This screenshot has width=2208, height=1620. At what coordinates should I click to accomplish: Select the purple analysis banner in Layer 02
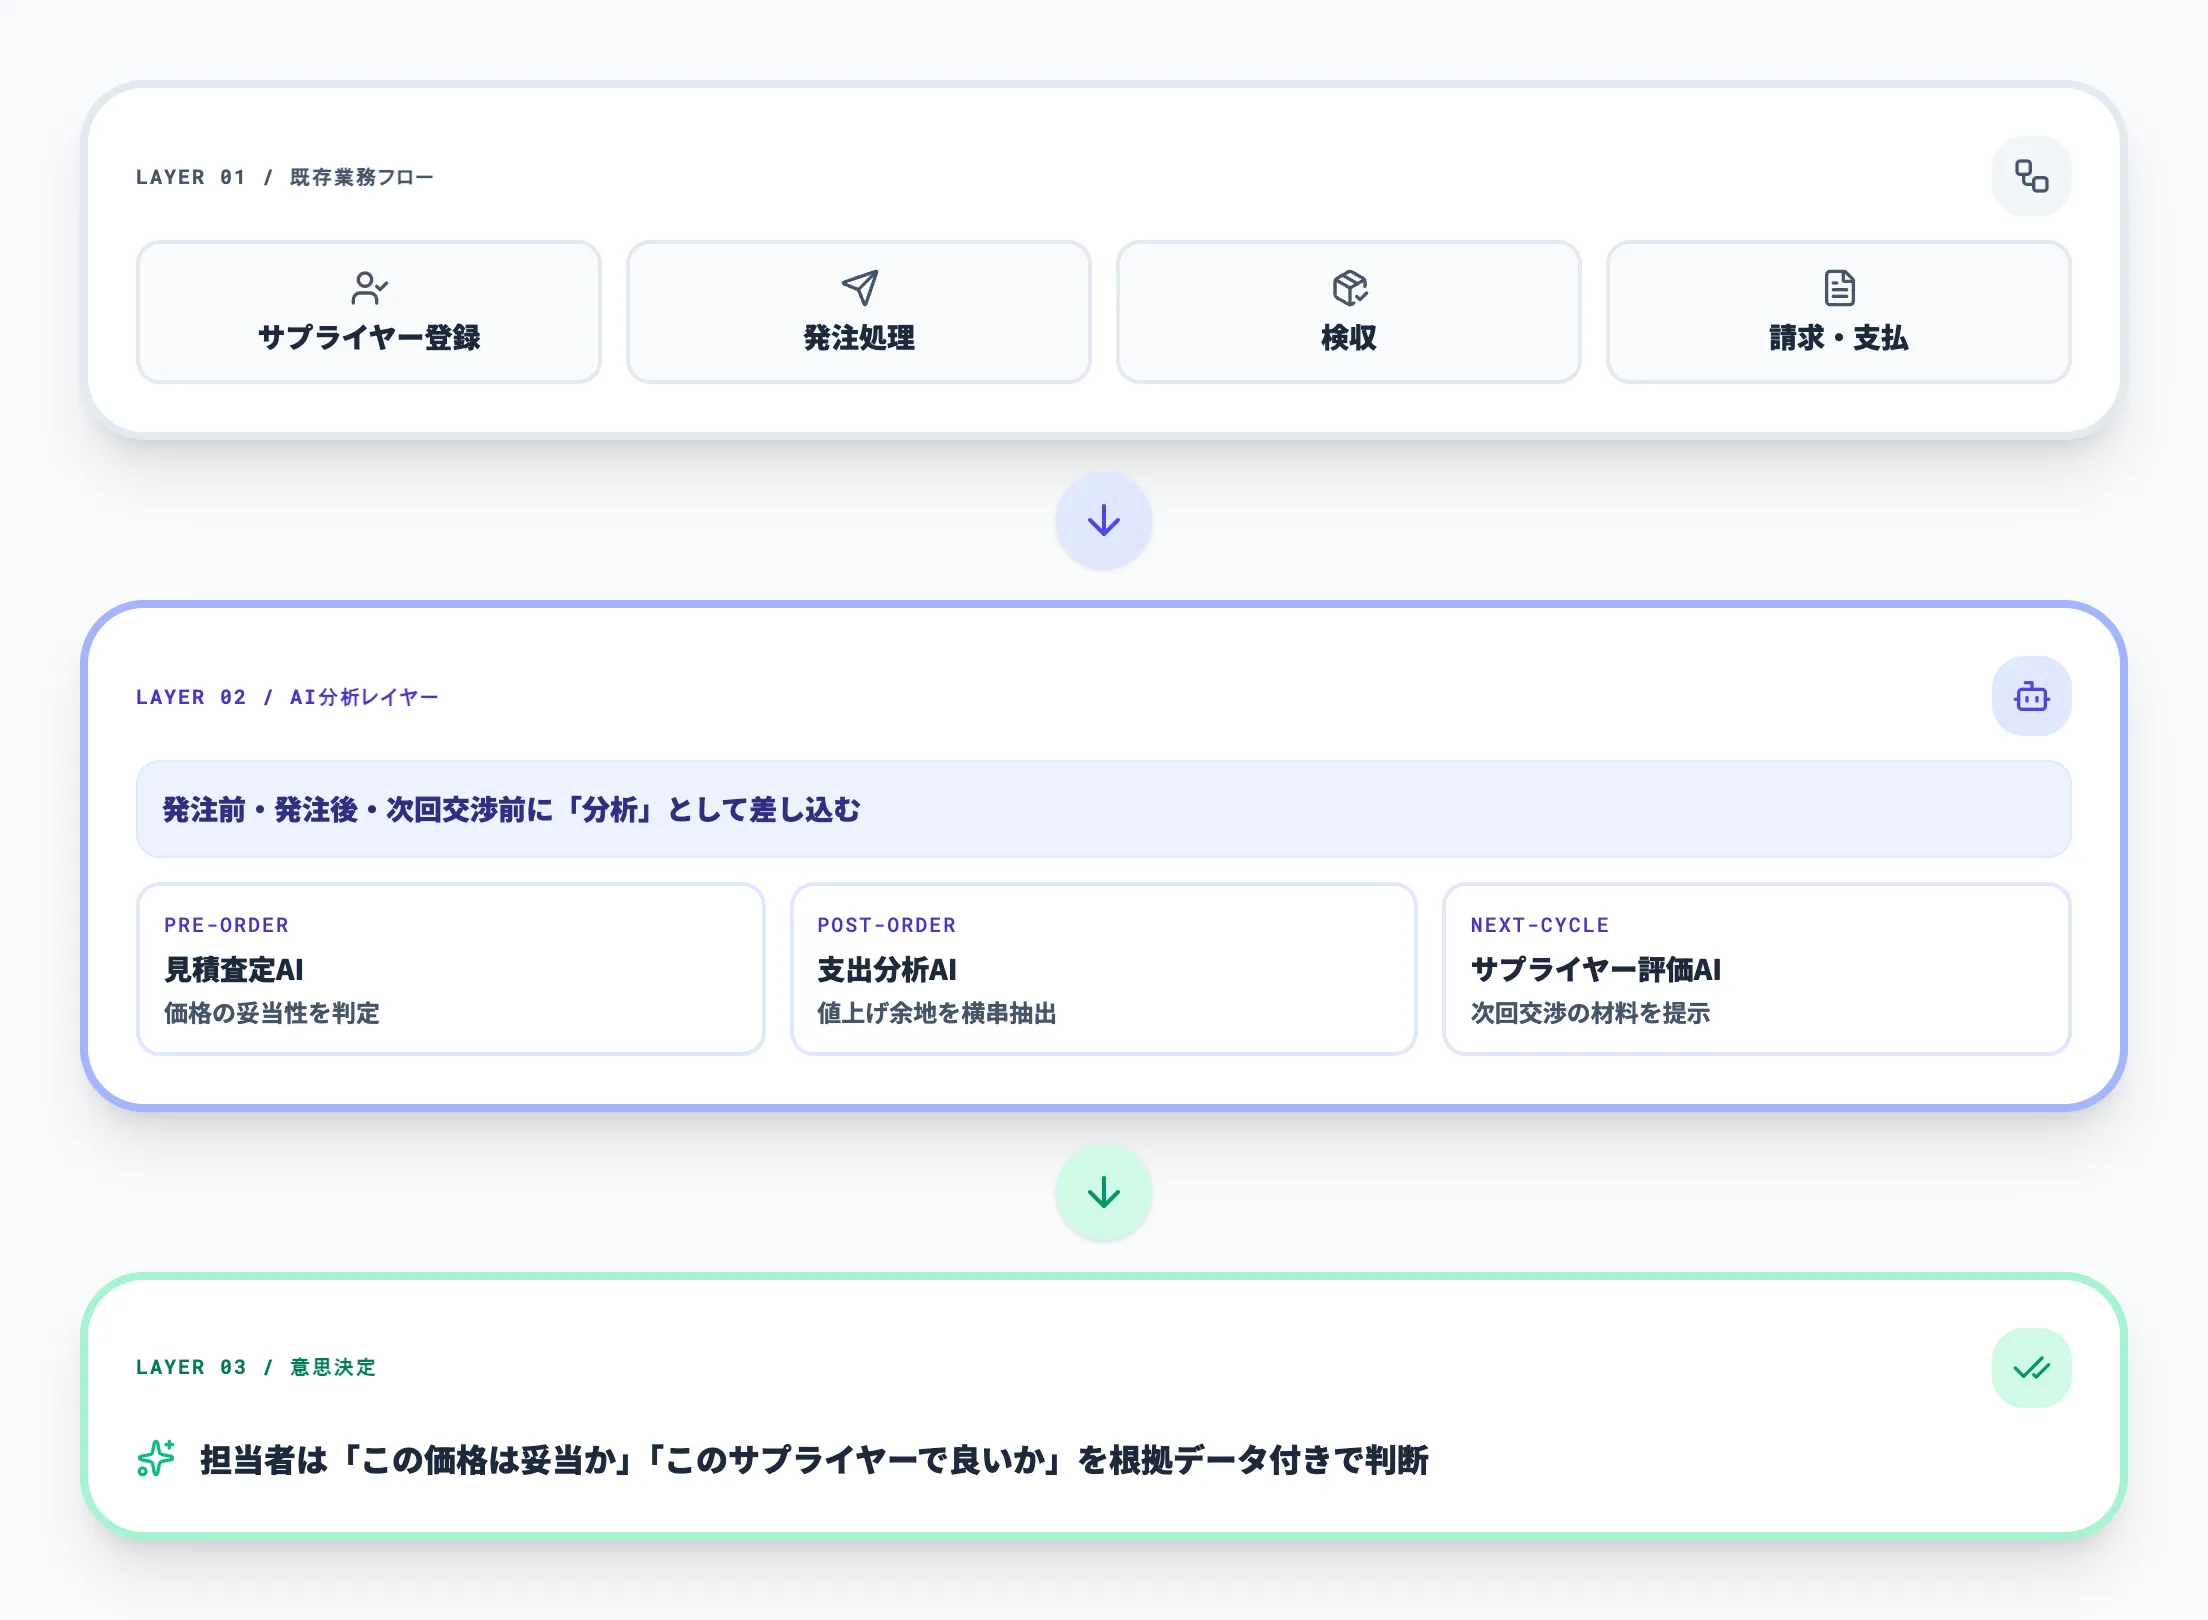1103,809
